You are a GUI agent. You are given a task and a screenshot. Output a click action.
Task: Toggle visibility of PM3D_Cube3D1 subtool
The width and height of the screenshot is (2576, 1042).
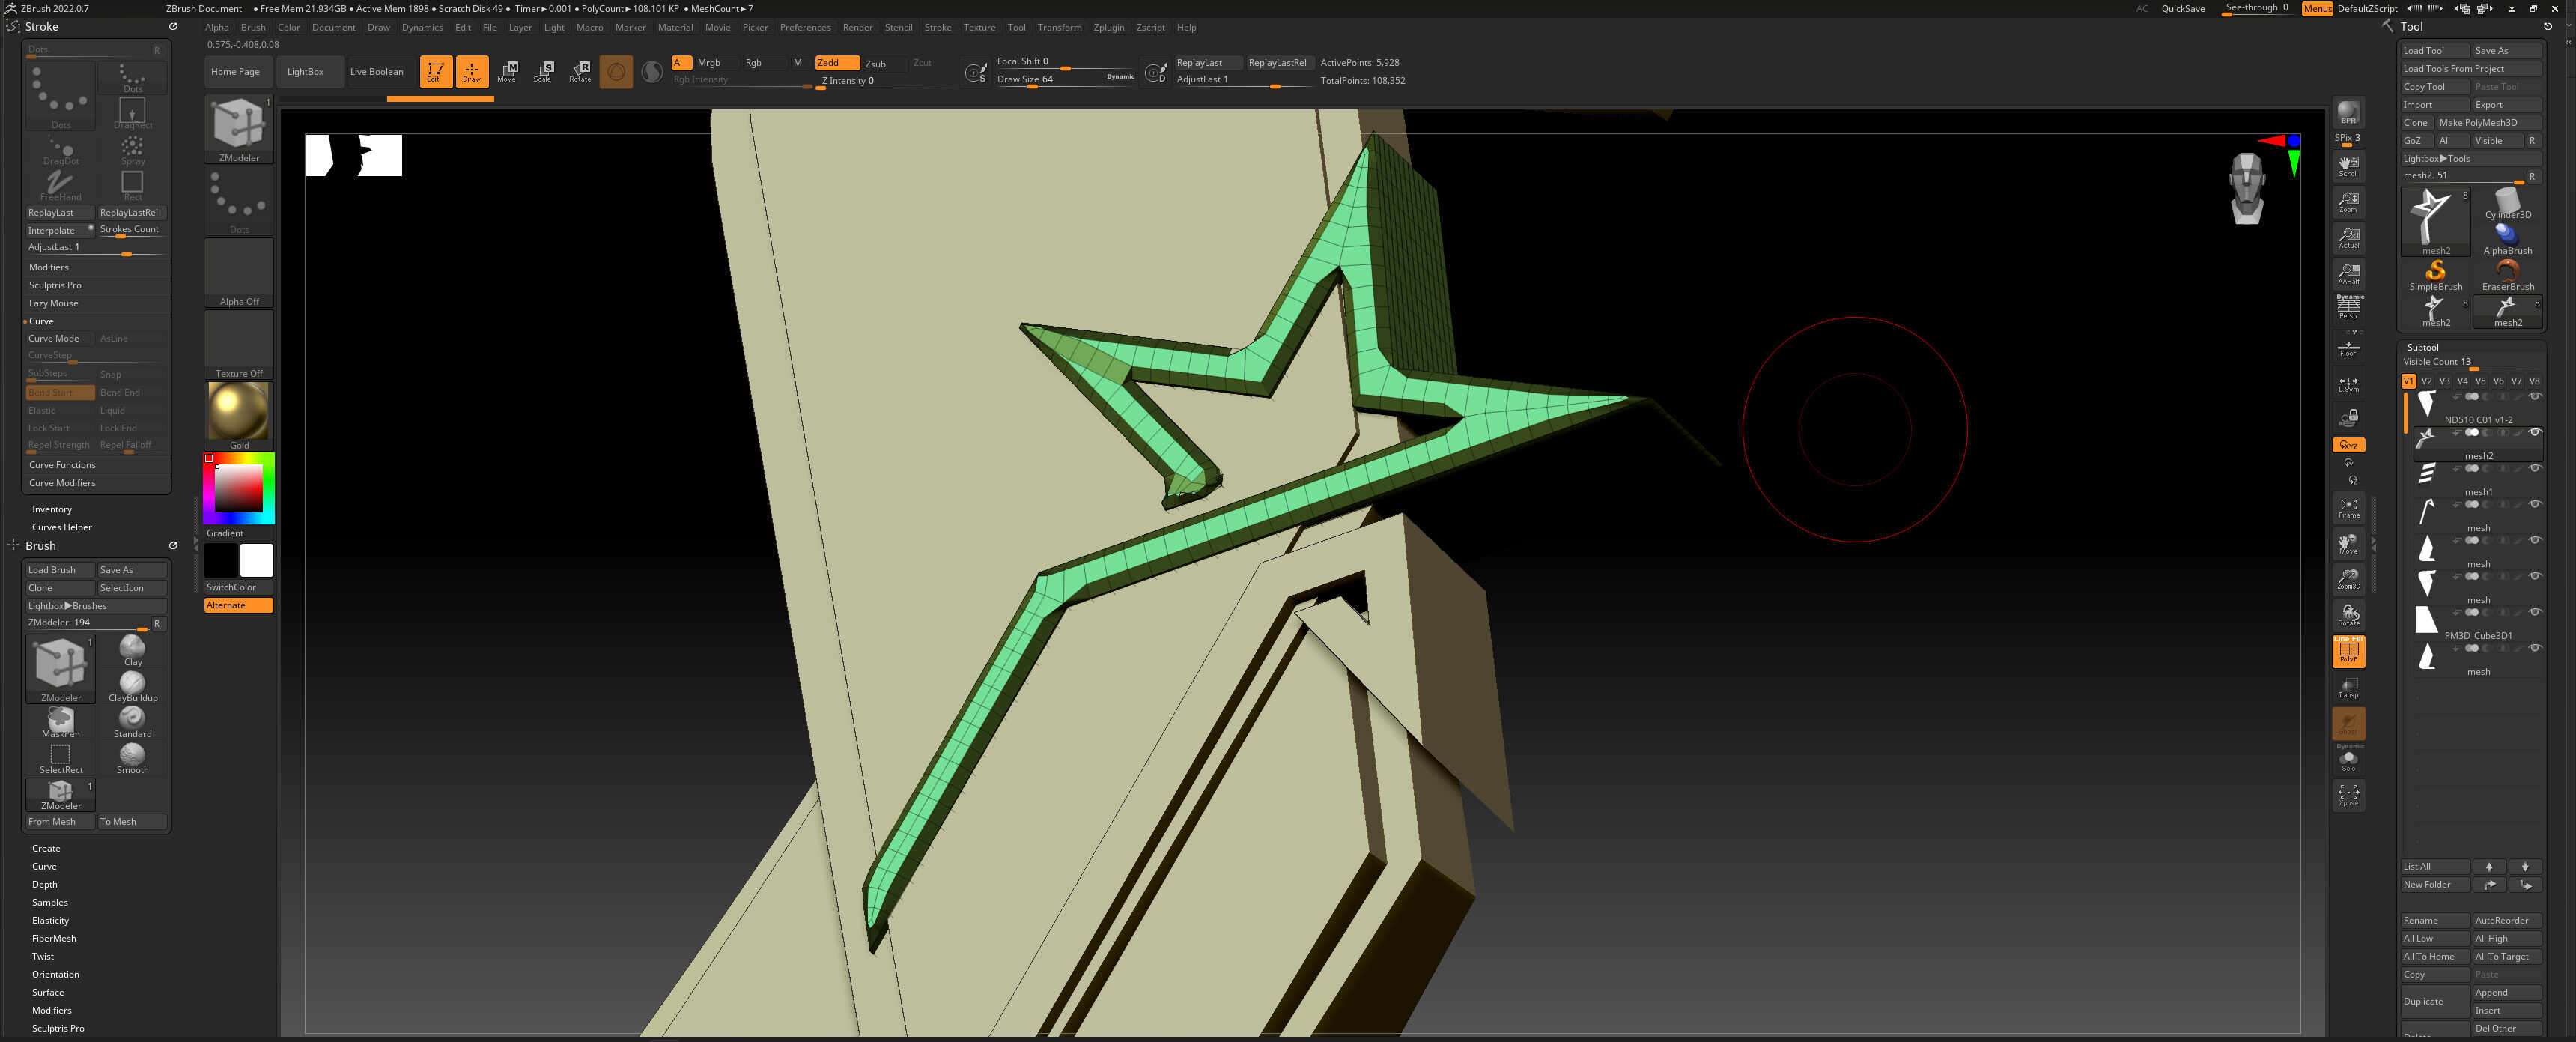coord(2534,613)
